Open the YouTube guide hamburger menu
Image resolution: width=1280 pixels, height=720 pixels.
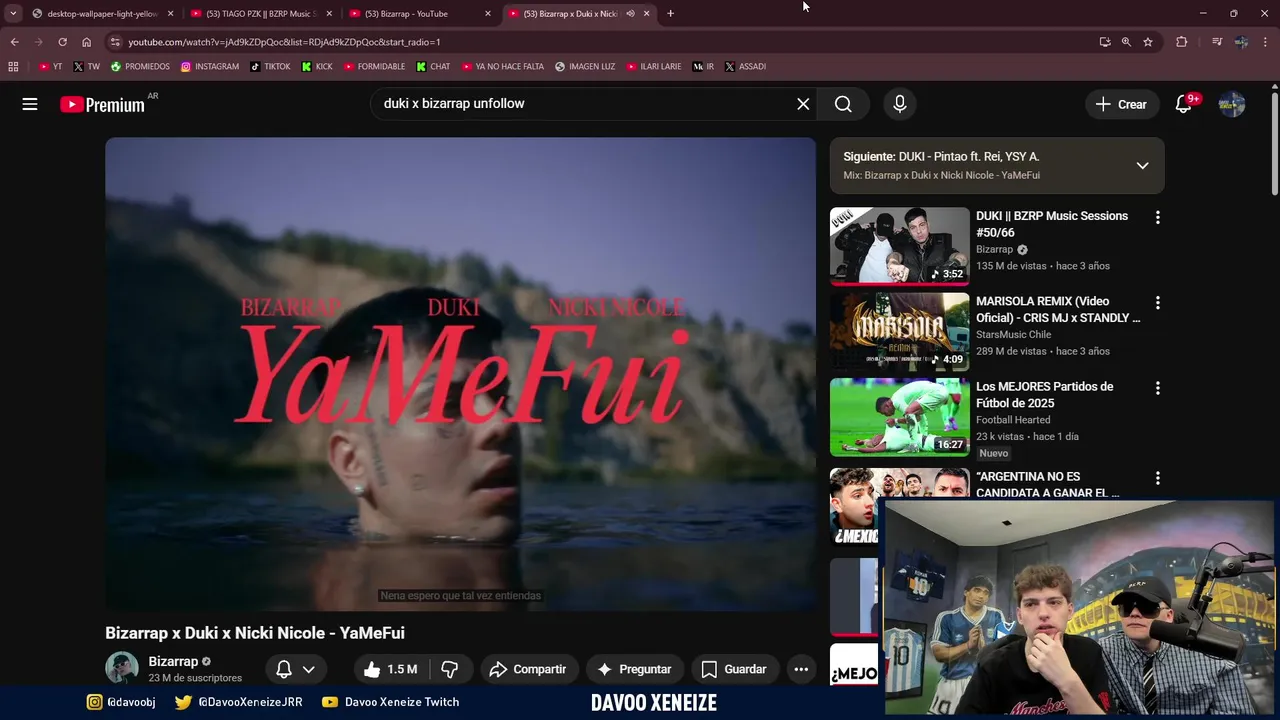[x=30, y=104]
